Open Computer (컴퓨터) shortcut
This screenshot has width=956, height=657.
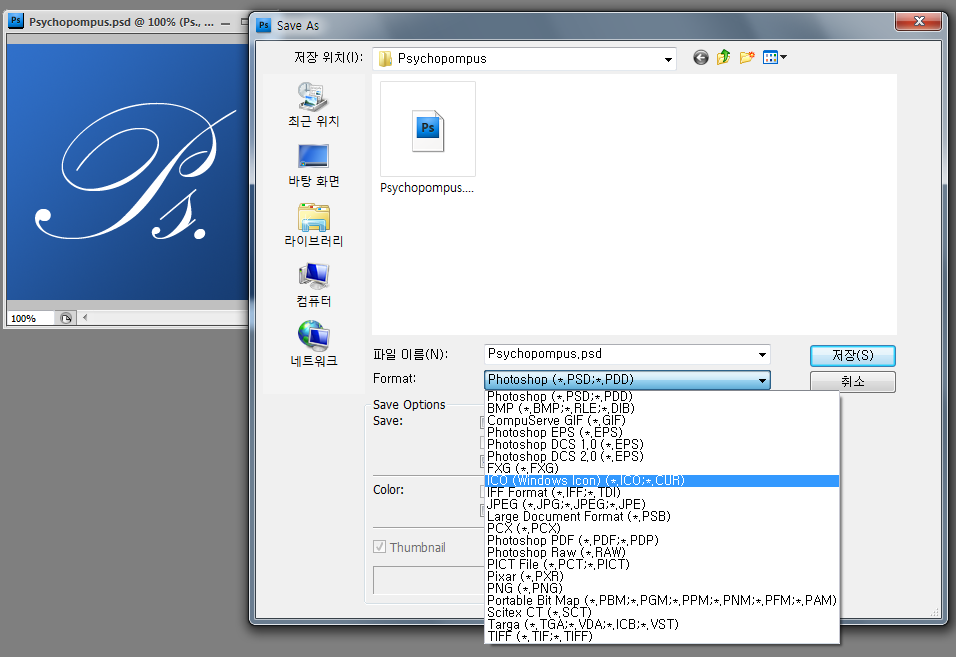[313, 285]
